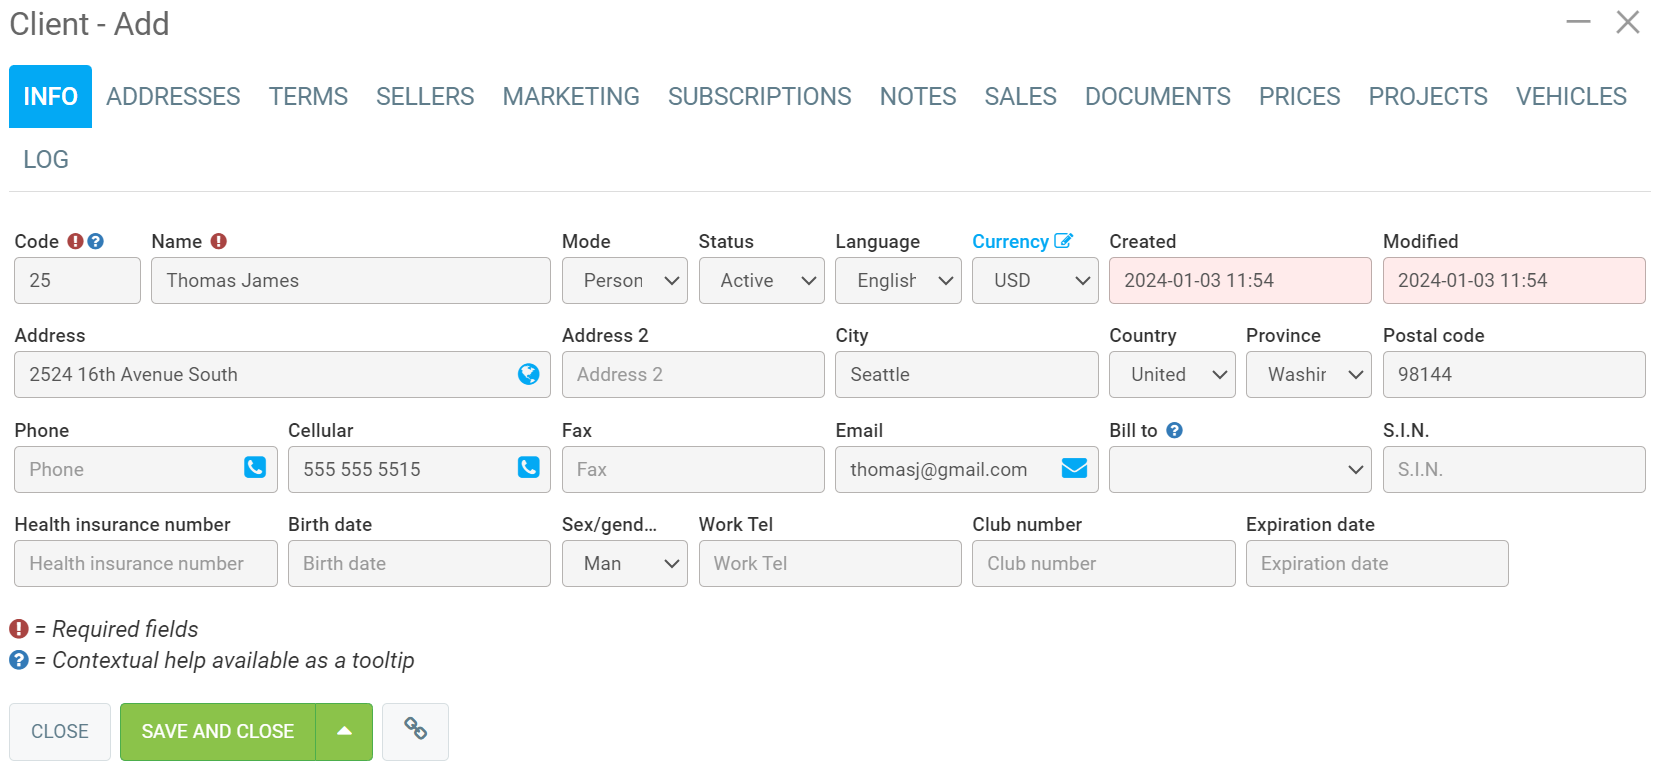1653x768 pixels.
Task: Open the Mode dropdown showing Person
Action: click(x=624, y=281)
